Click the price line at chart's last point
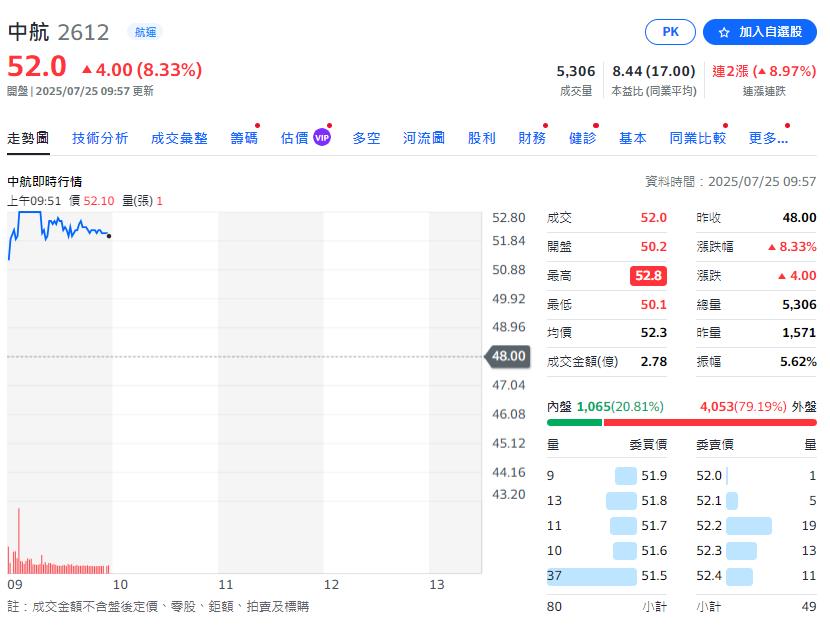The image size is (830, 625). 109,236
